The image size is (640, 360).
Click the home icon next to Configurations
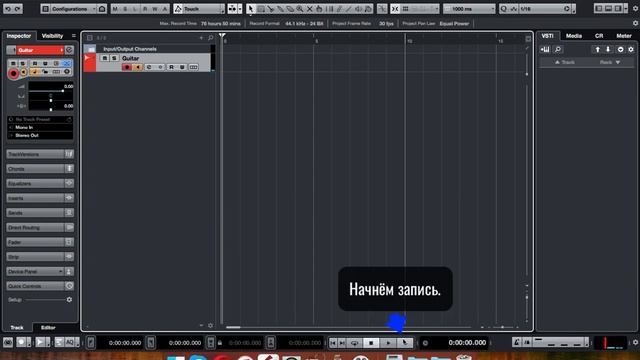tap(102, 9)
